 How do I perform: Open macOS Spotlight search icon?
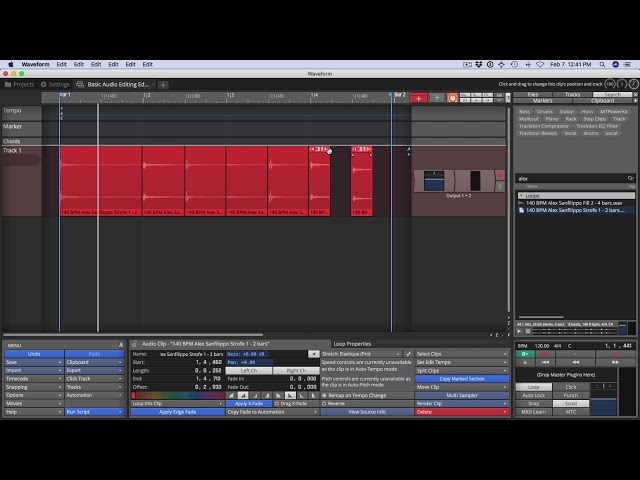pyautogui.click(x=602, y=64)
